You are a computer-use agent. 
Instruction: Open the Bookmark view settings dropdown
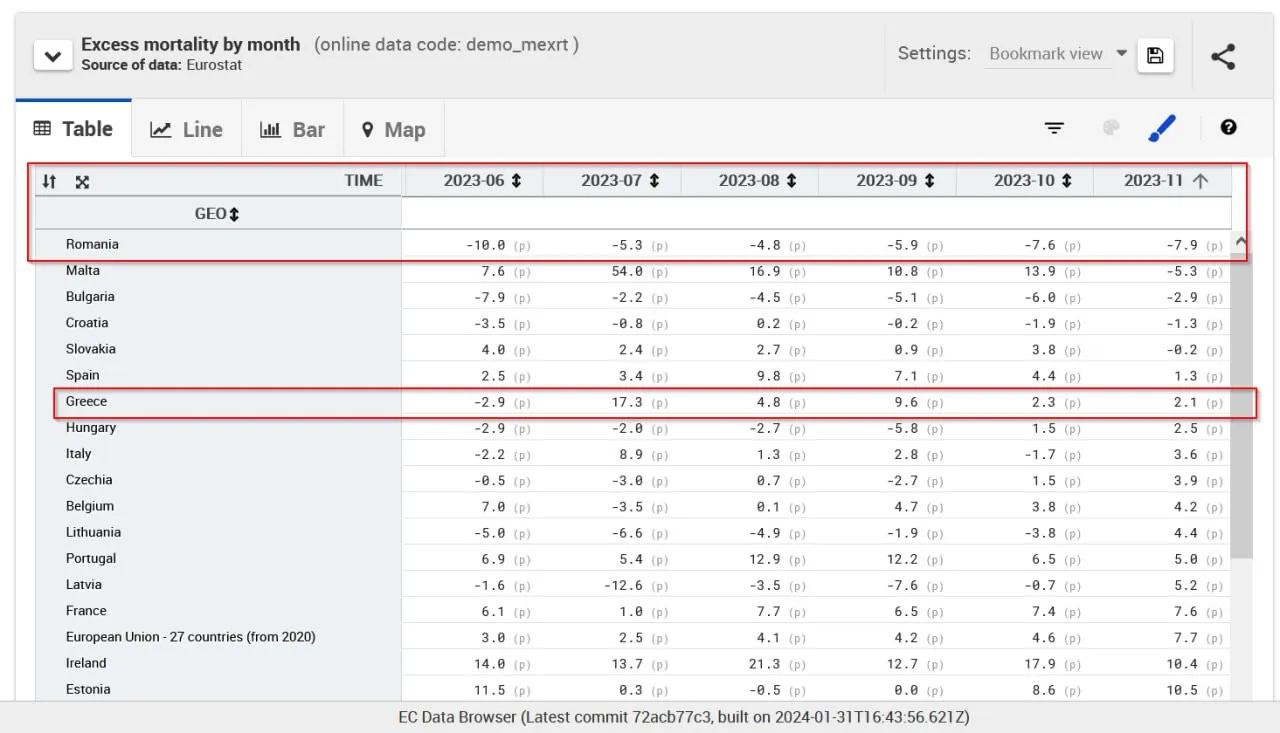(1058, 54)
